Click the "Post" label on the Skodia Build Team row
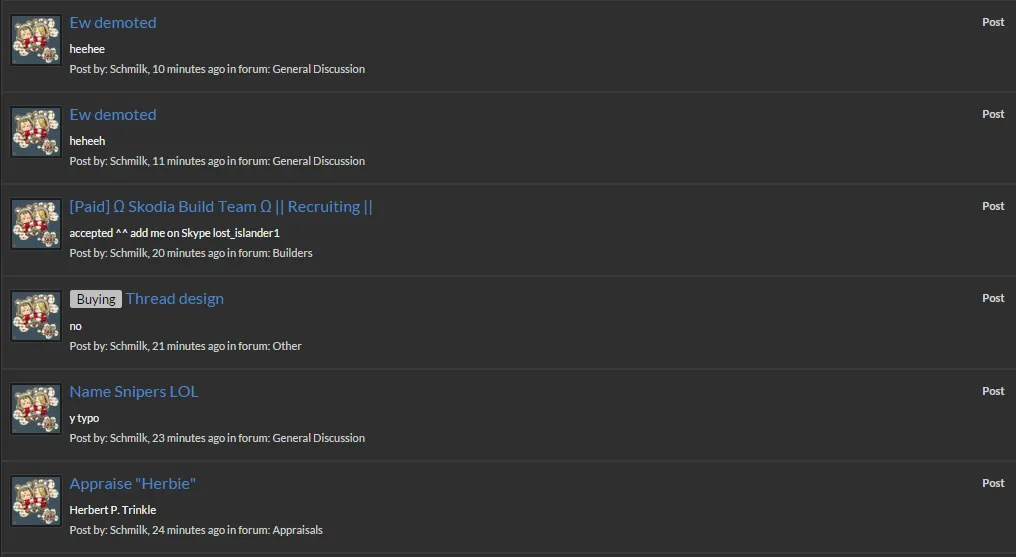The height and width of the screenshot is (557, 1016). click(993, 206)
